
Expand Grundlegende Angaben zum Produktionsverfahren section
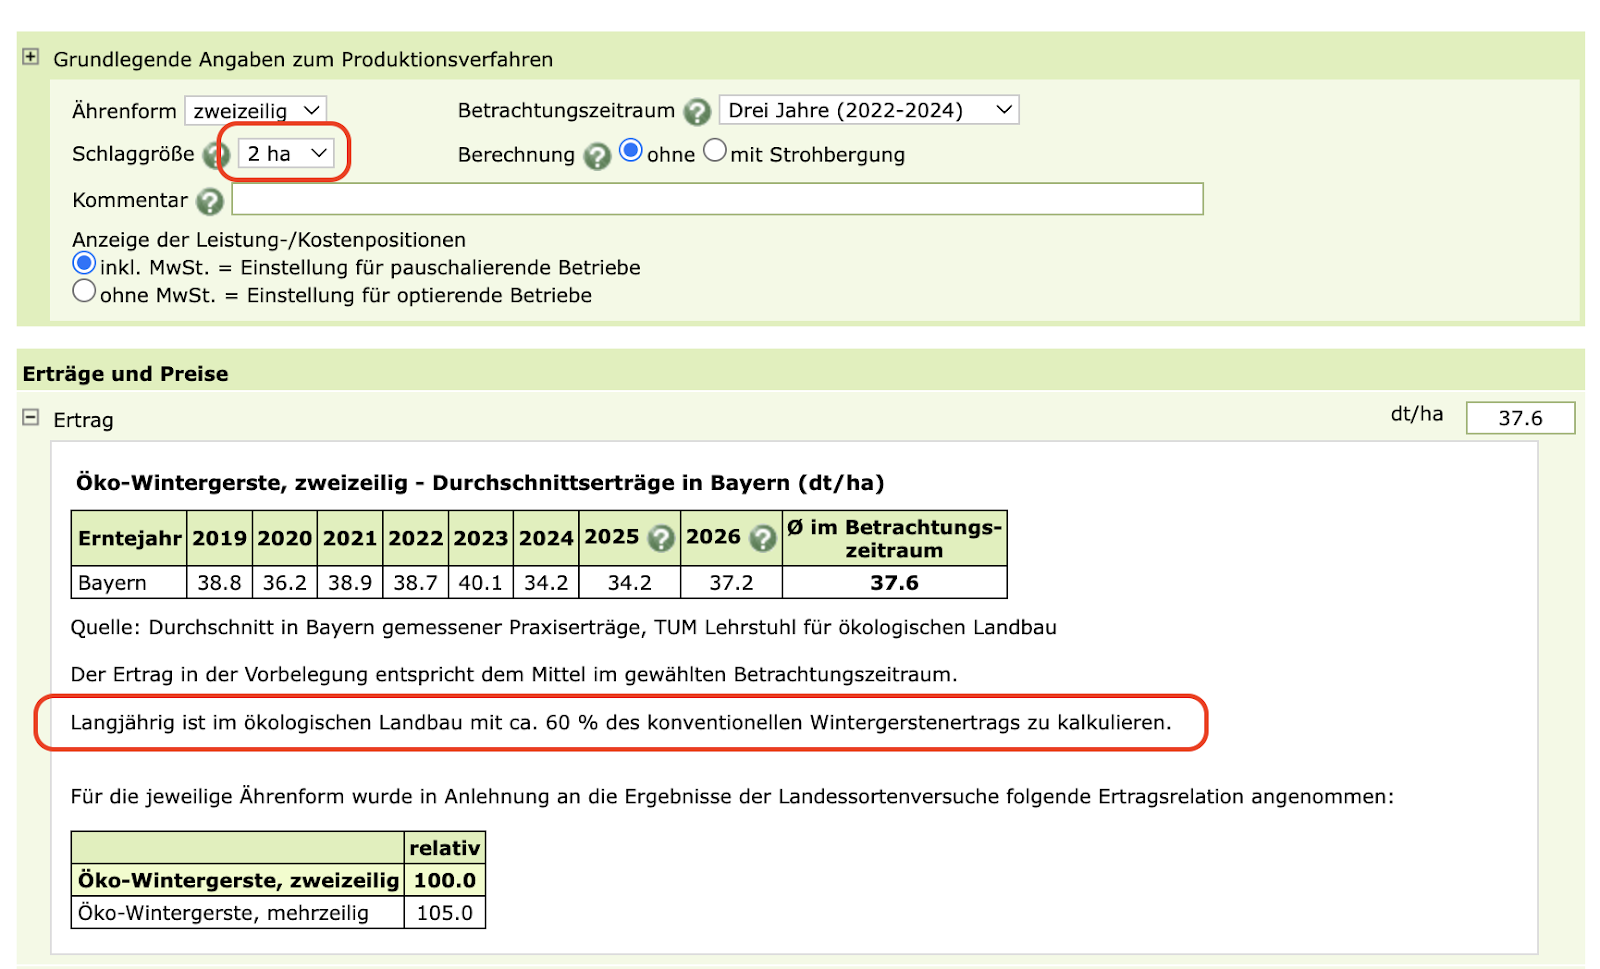pos(31,57)
